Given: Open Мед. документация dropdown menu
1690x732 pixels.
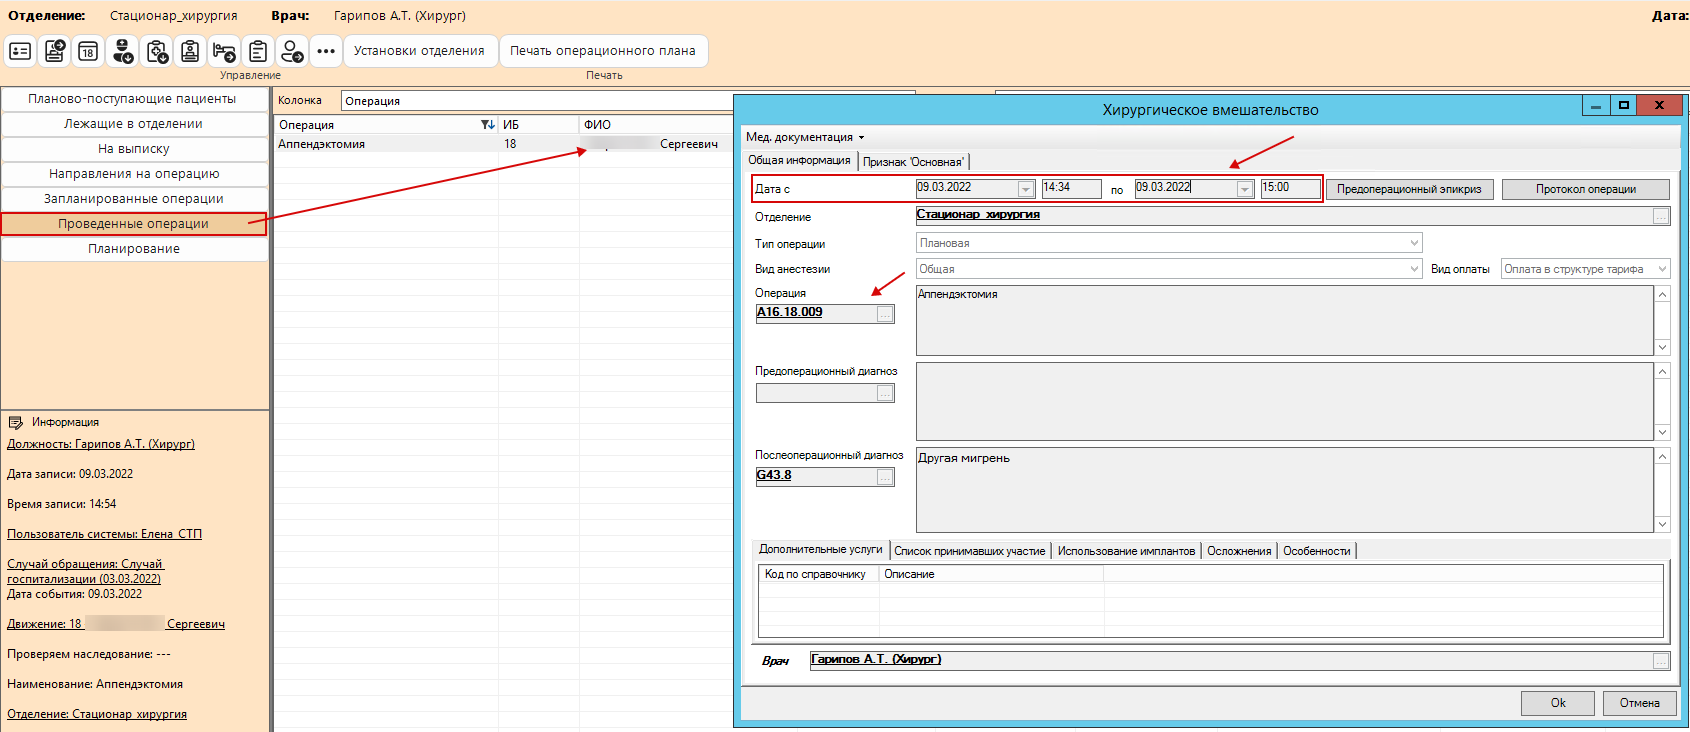Looking at the screenshot, I should coord(805,137).
